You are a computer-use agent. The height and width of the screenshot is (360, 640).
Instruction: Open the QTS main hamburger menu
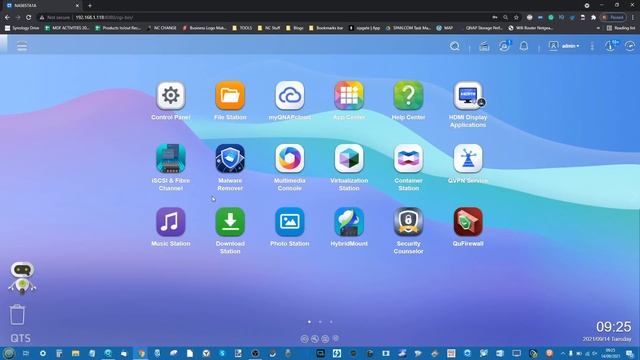pos(22,47)
